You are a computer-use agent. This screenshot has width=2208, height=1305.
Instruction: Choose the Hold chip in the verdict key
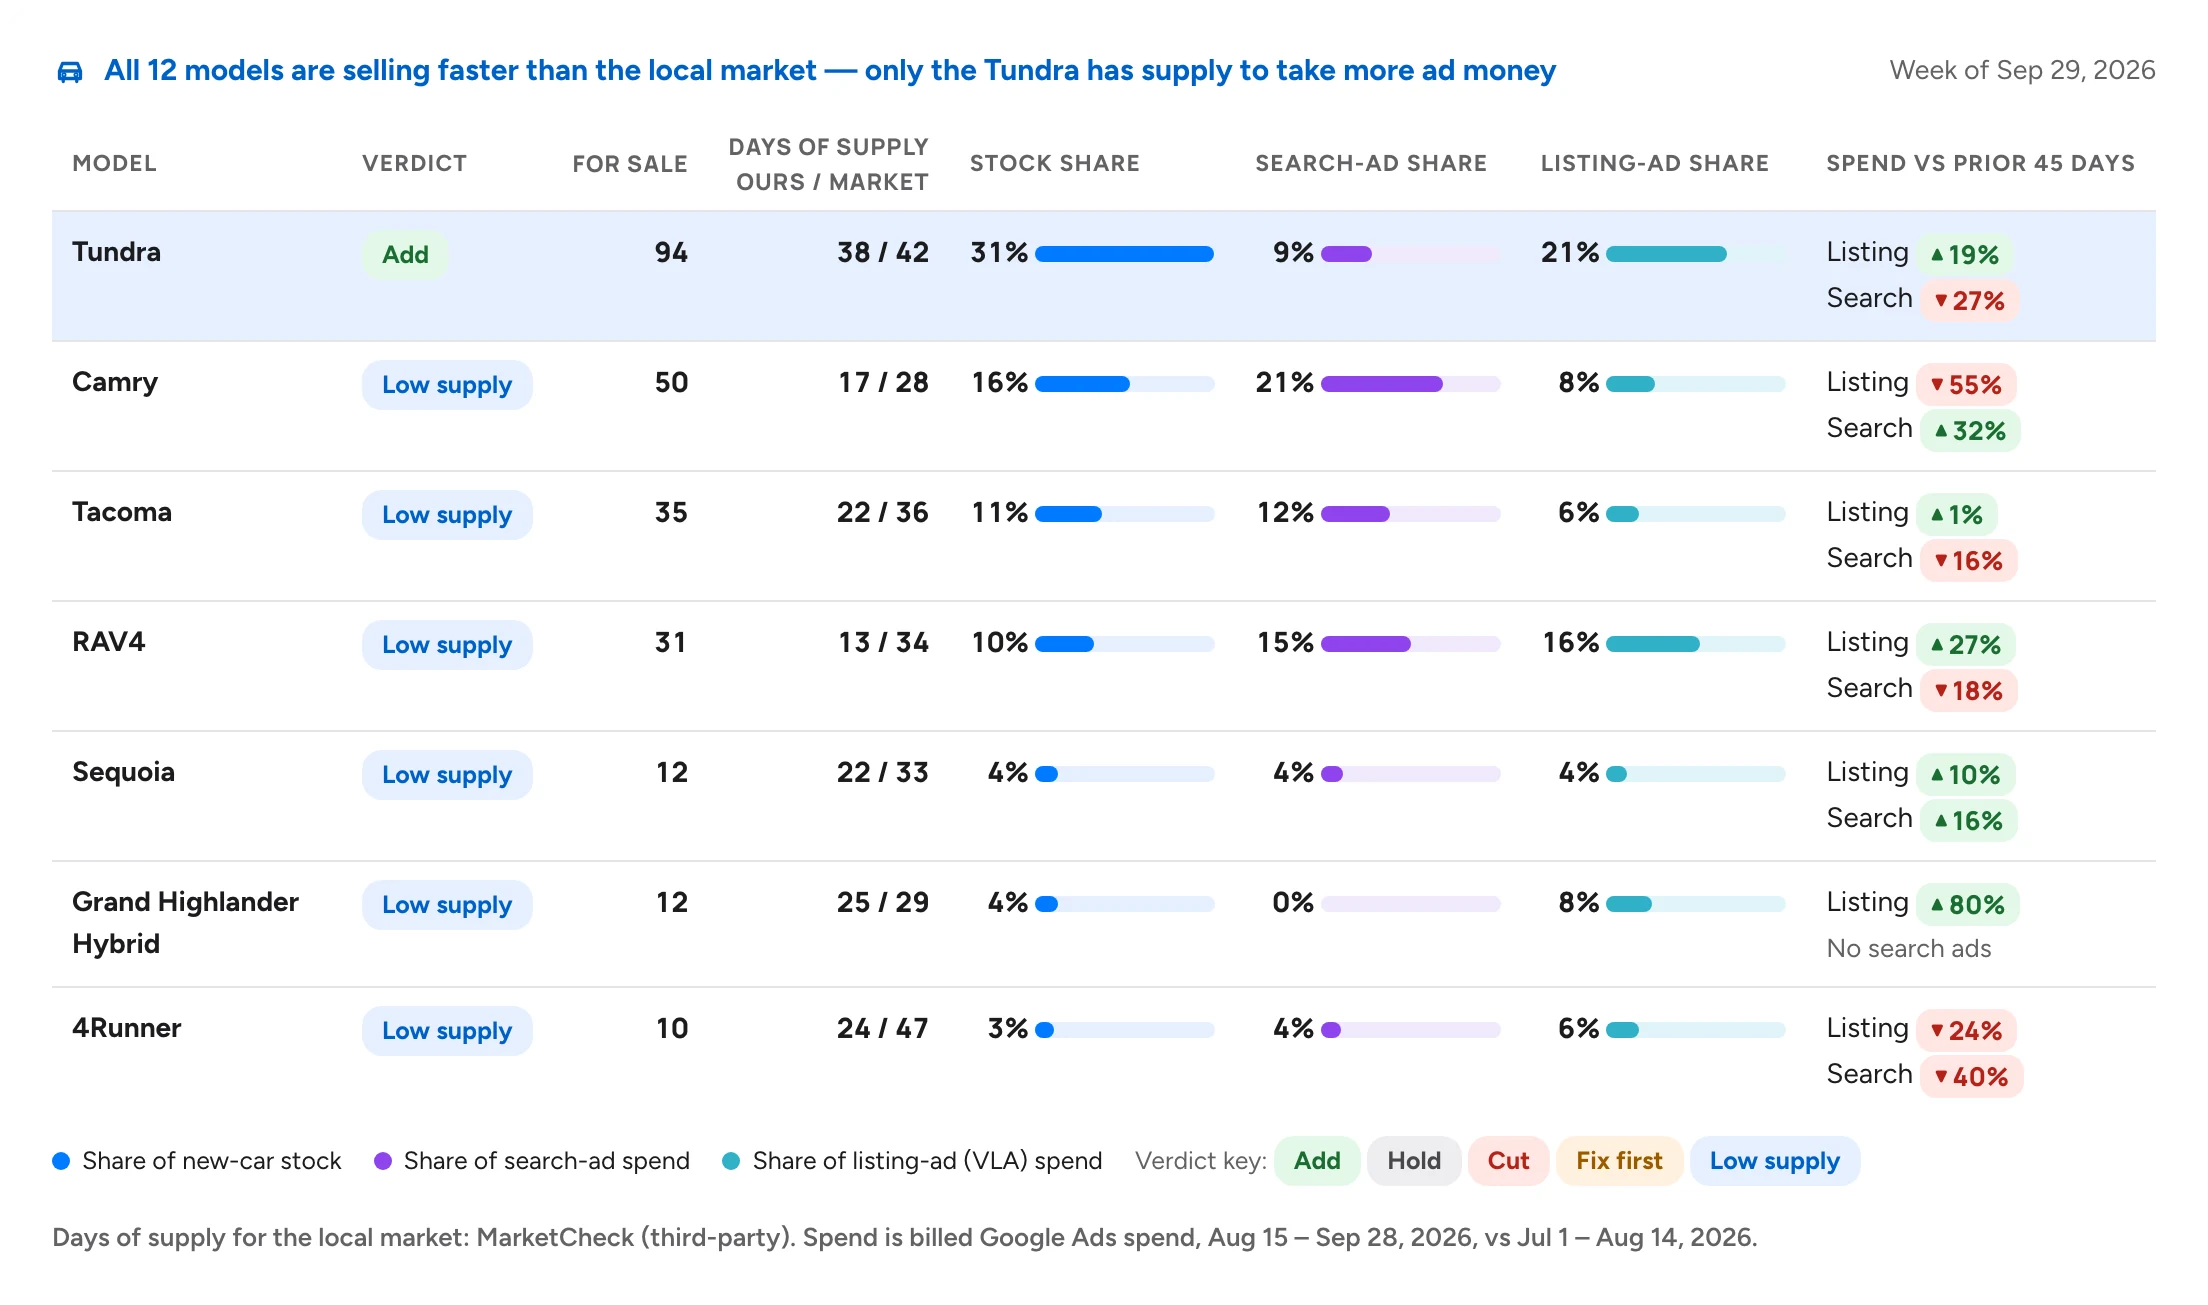pyautogui.click(x=1414, y=1161)
